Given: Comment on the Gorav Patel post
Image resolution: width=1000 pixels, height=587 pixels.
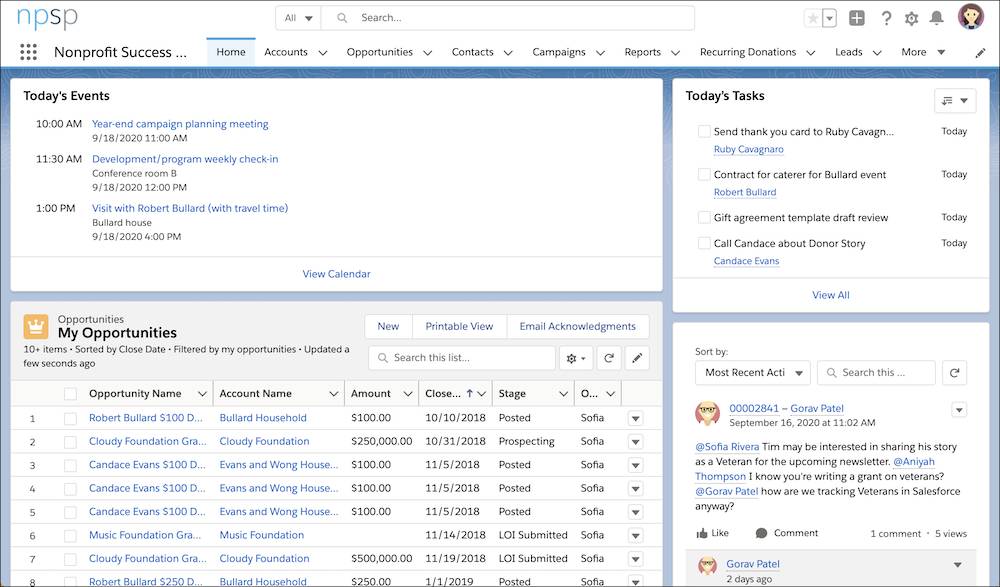Looking at the screenshot, I should click(x=786, y=533).
